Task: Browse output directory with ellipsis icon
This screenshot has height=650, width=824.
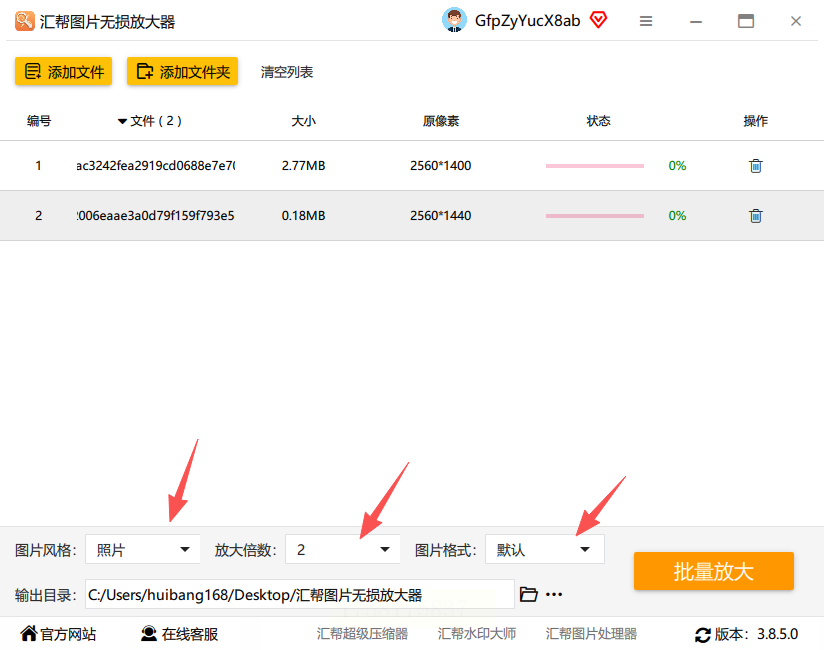Action: [554, 594]
